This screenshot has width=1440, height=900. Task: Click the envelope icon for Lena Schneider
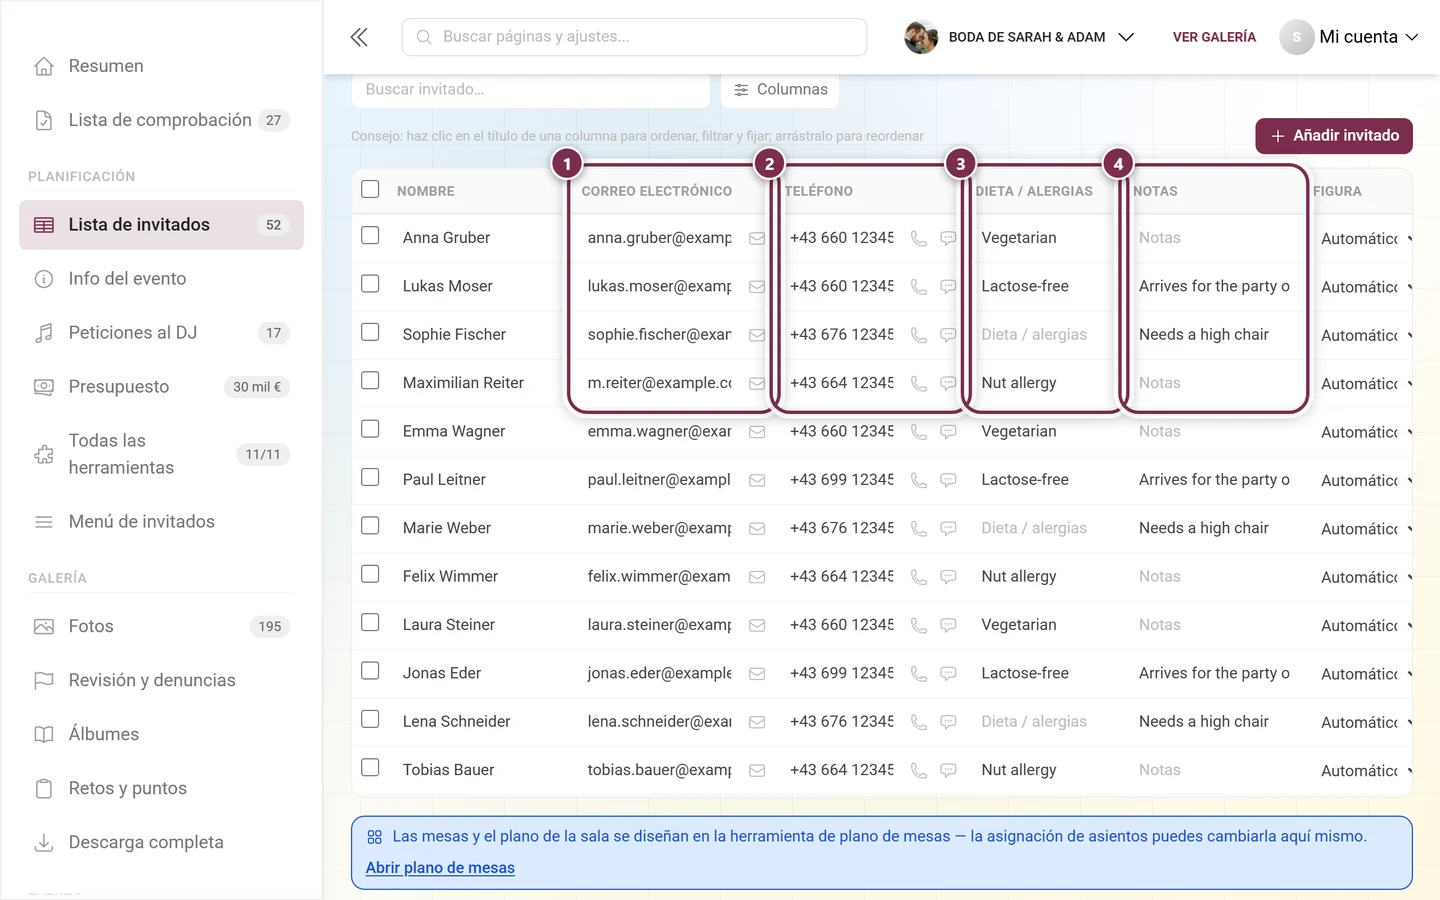[x=757, y=722]
